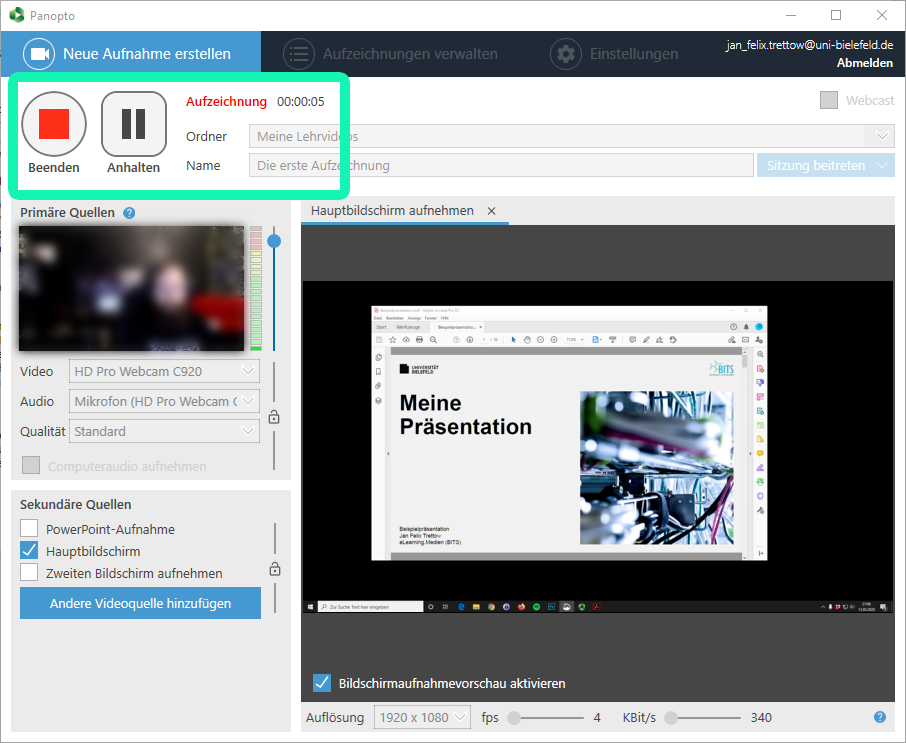Image resolution: width=906 pixels, height=743 pixels.
Task: Click the blue help icon at bottom right
Action: pyautogui.click(x=880, y=717)
